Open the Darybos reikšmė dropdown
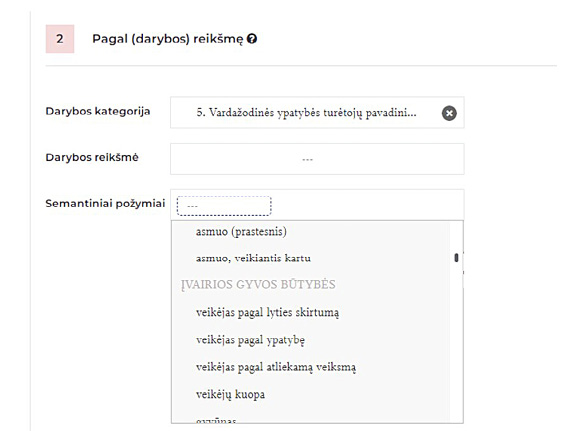 [x=317, y=159]
